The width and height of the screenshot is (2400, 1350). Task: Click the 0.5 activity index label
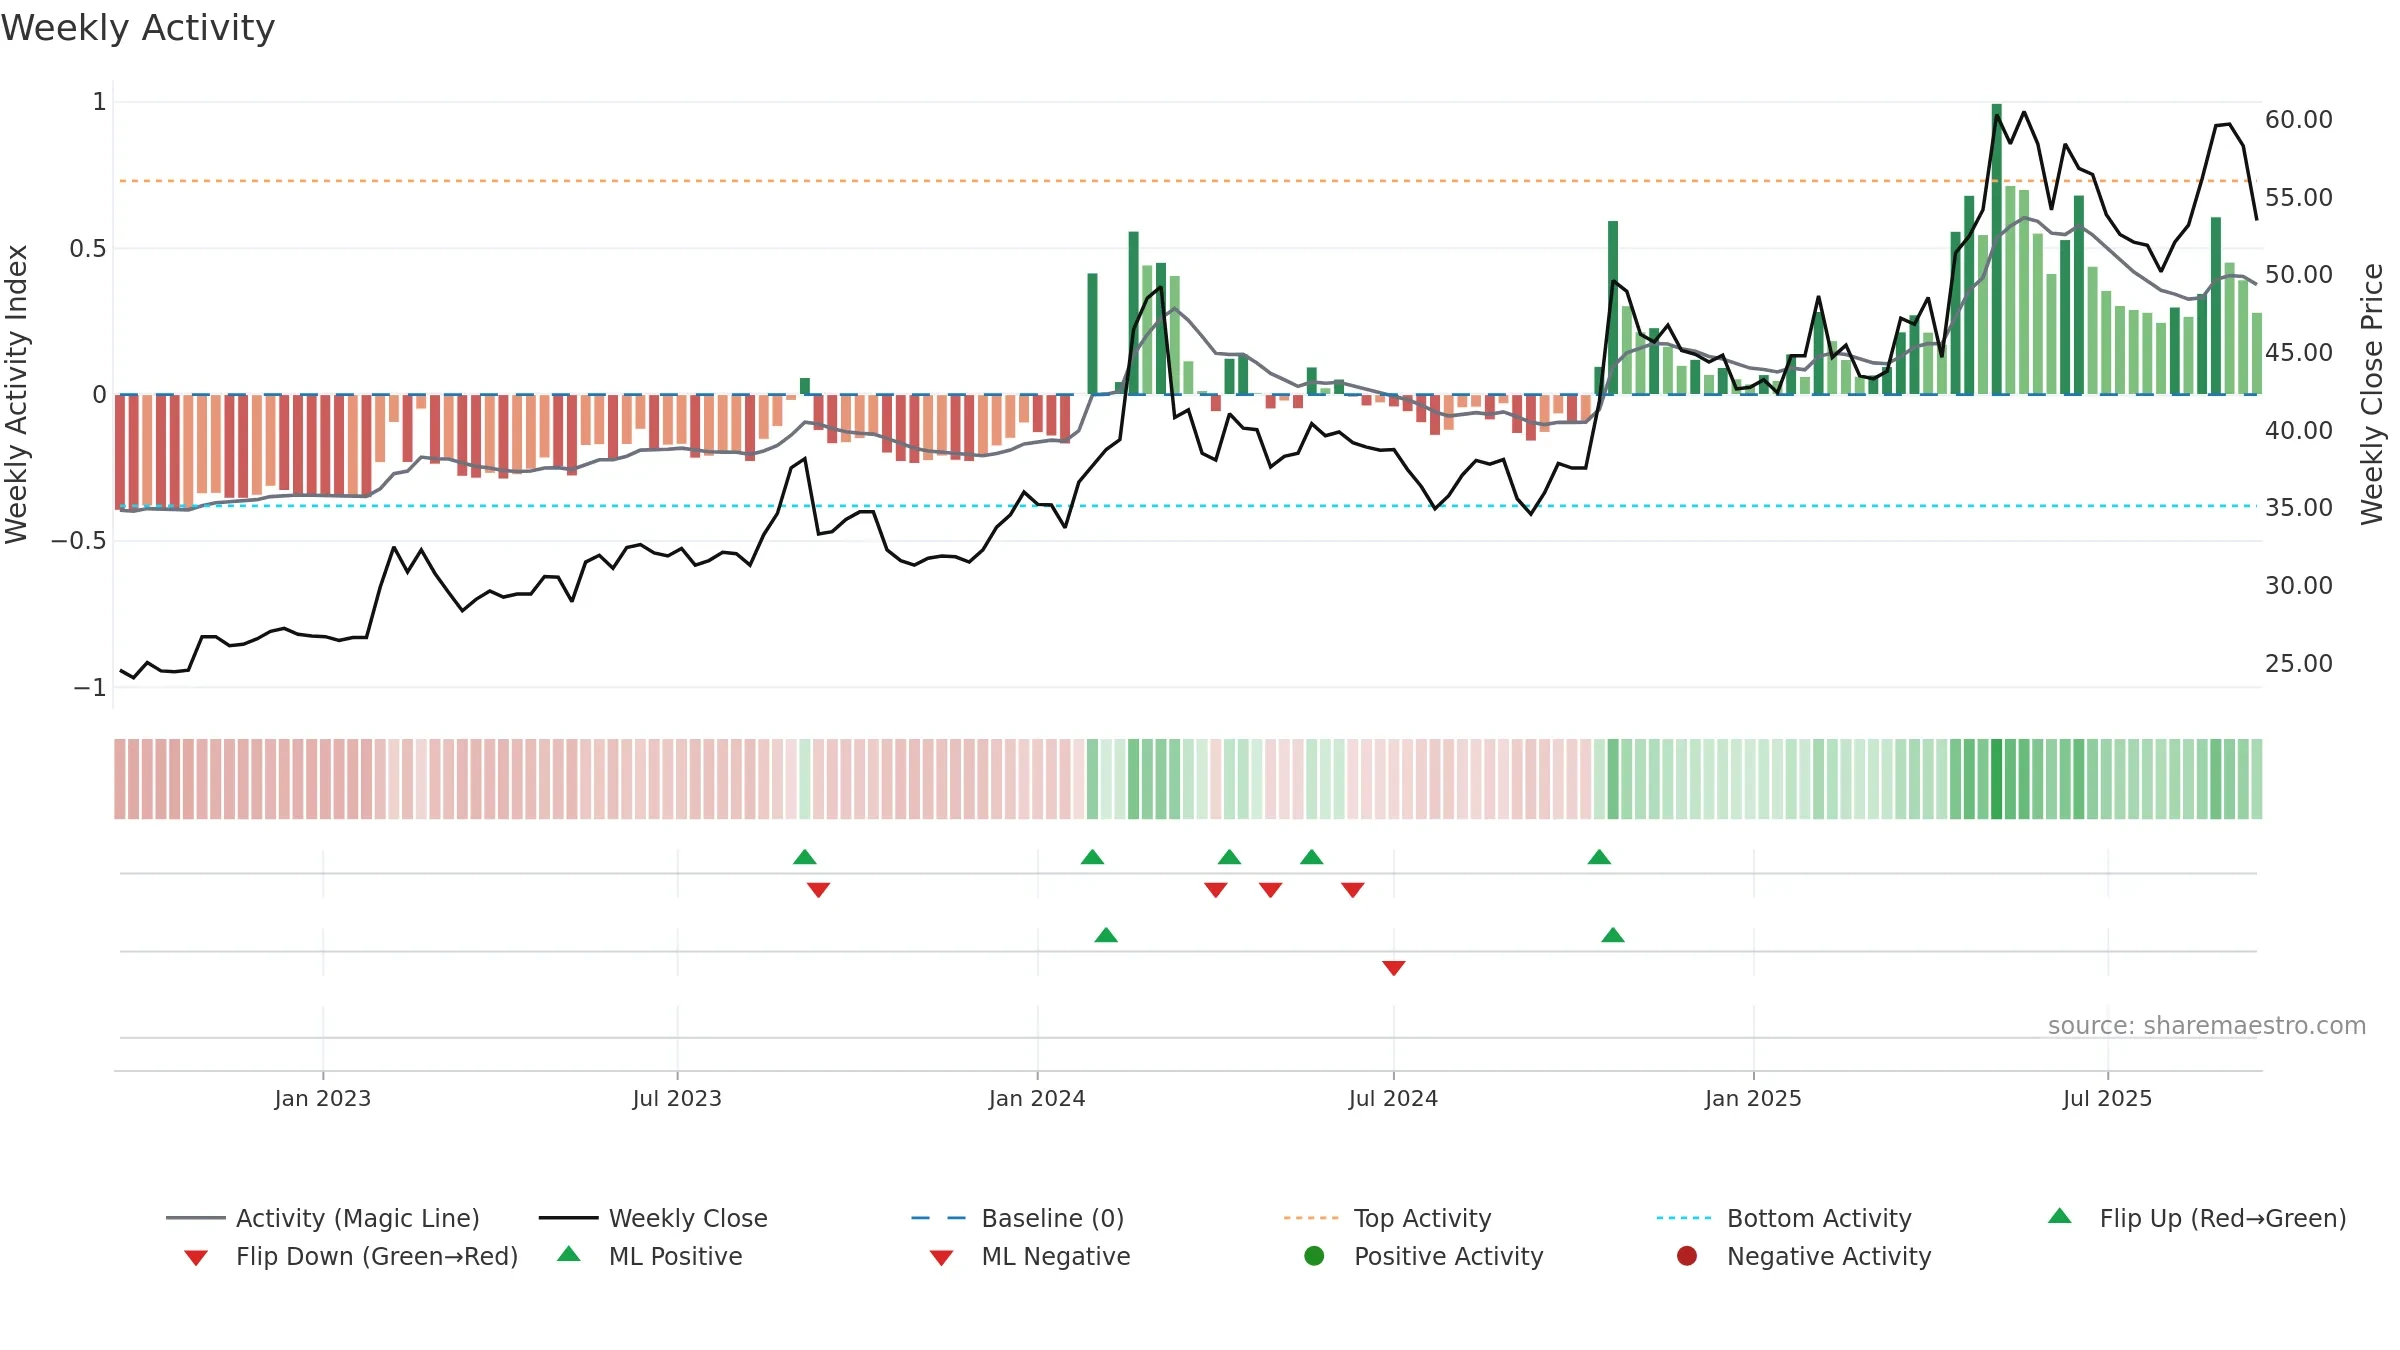tap(88, 248)
